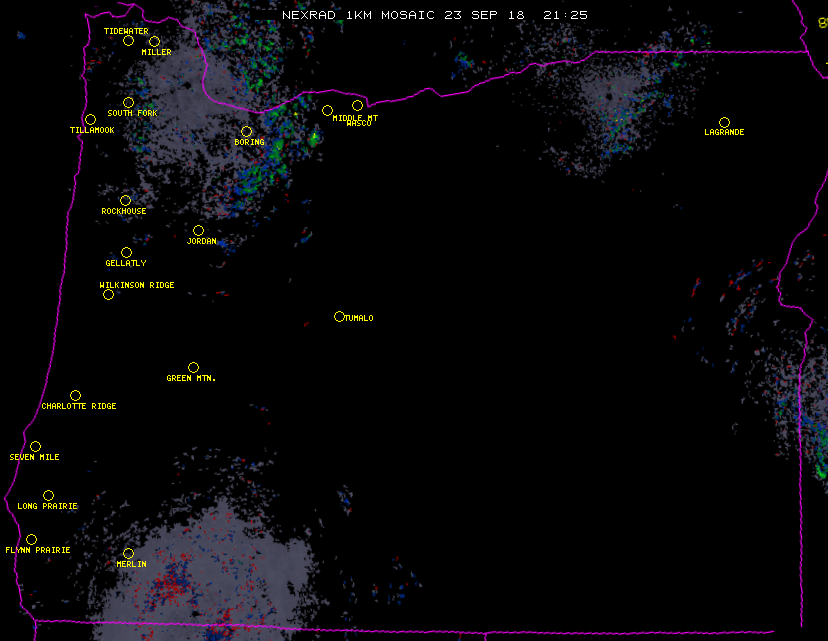828x641 pixels.
Task: Click the Long Prairie station circle
Action: tap(48, 495)
